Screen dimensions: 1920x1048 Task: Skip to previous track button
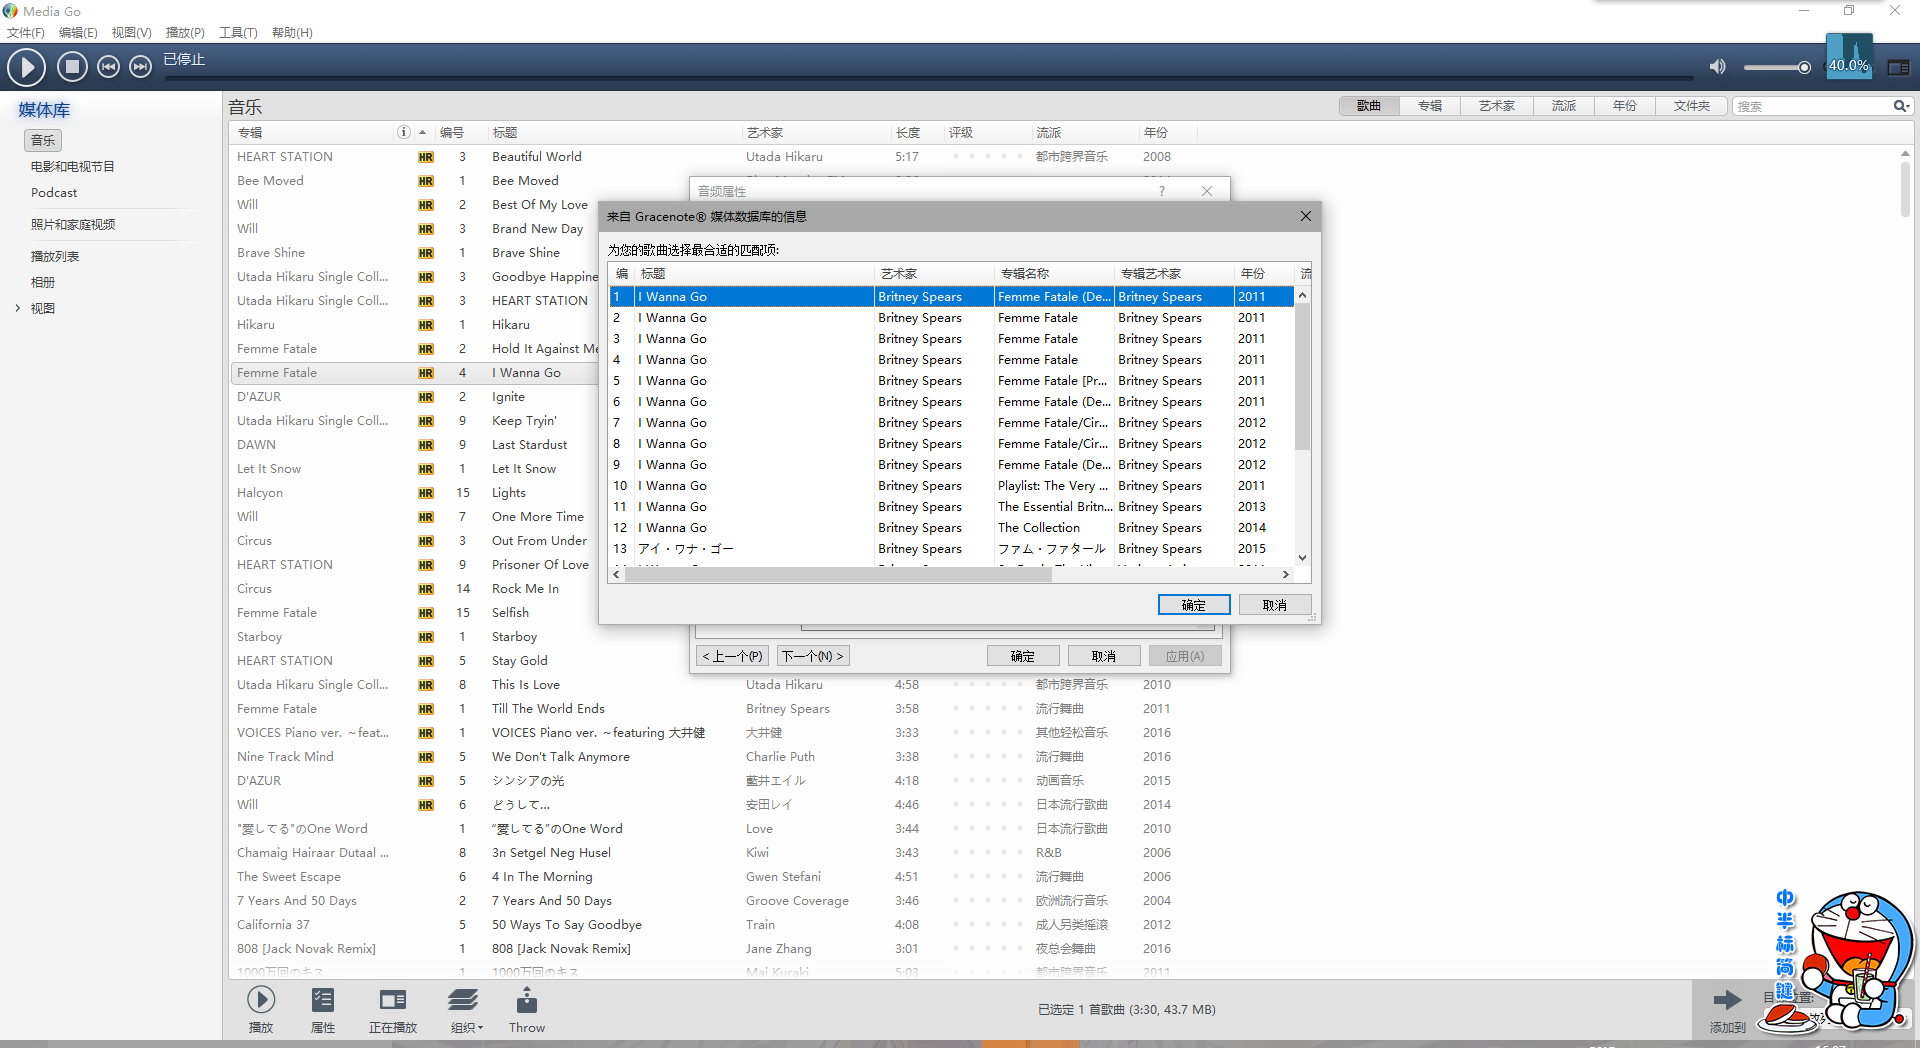tap(108, 67)
